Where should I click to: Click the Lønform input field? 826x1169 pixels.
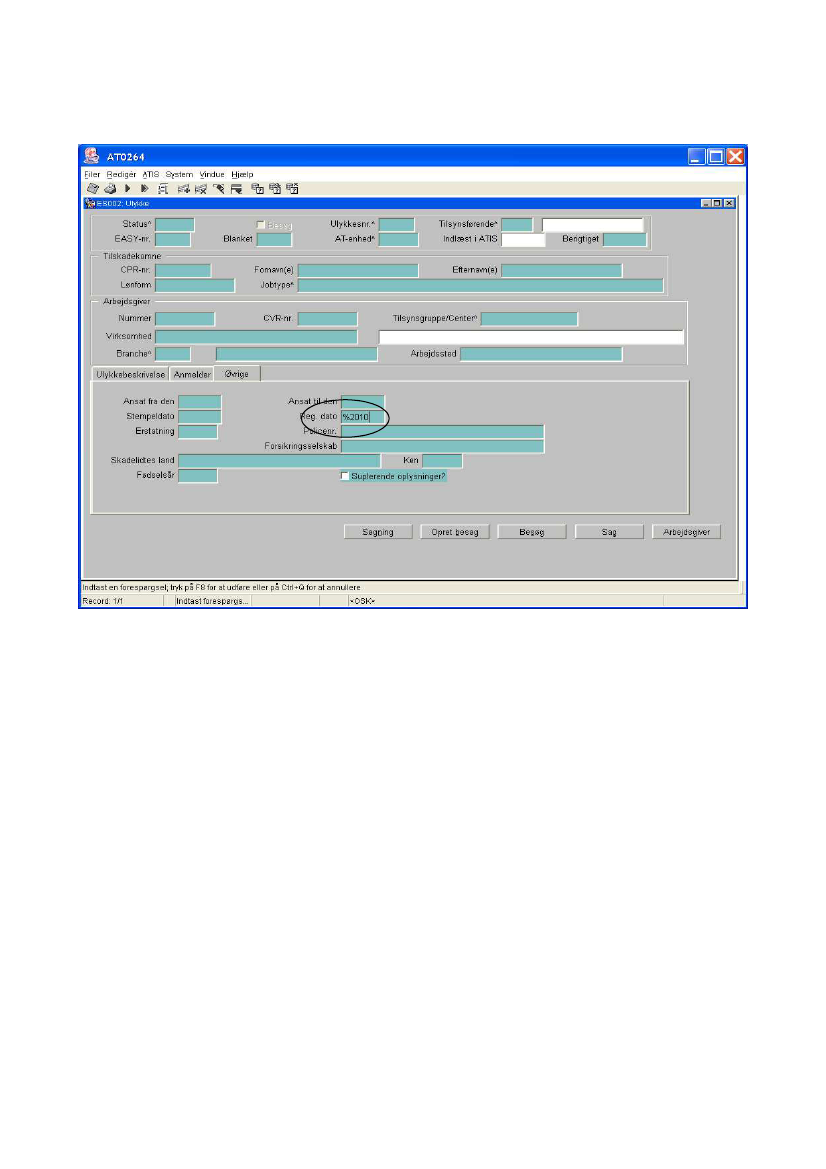195,285
